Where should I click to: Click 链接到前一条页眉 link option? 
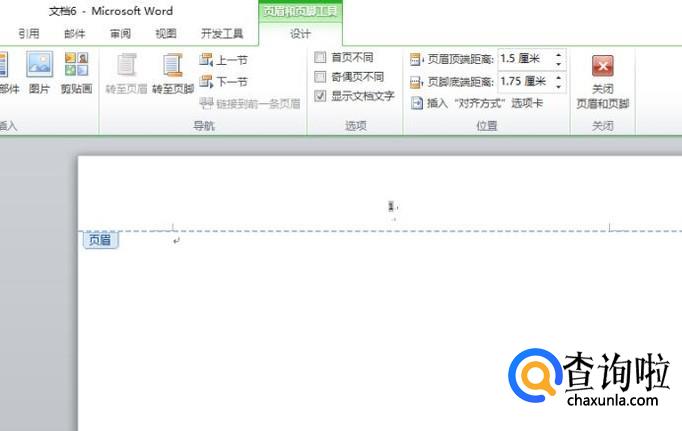point(250,104)
